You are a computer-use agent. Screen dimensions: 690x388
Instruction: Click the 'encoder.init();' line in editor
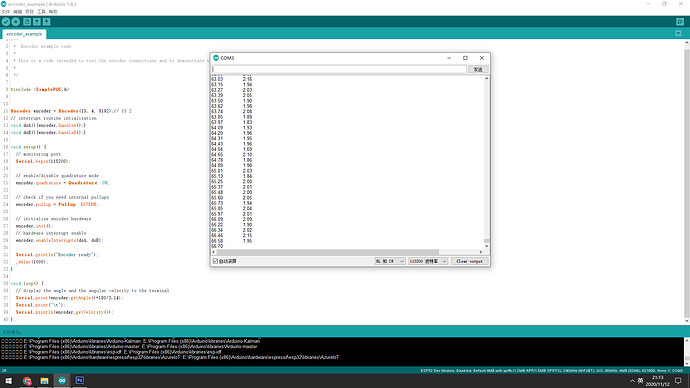34,226
